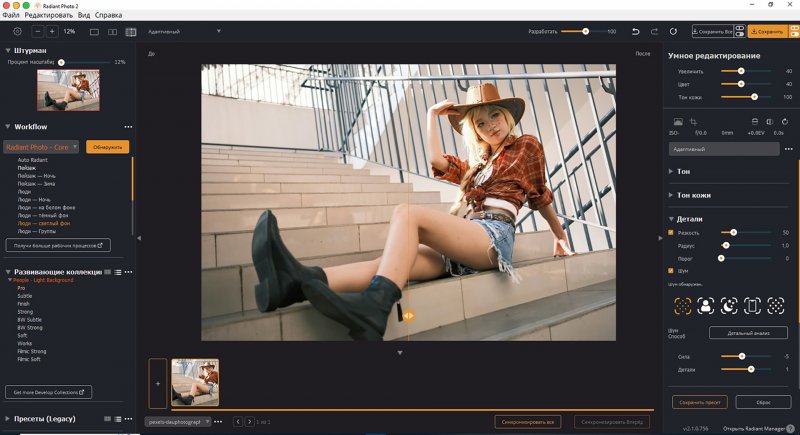Open the Файл menu
Image resolution: width=800 pixels, height=435 pixels.
point(11,15)
